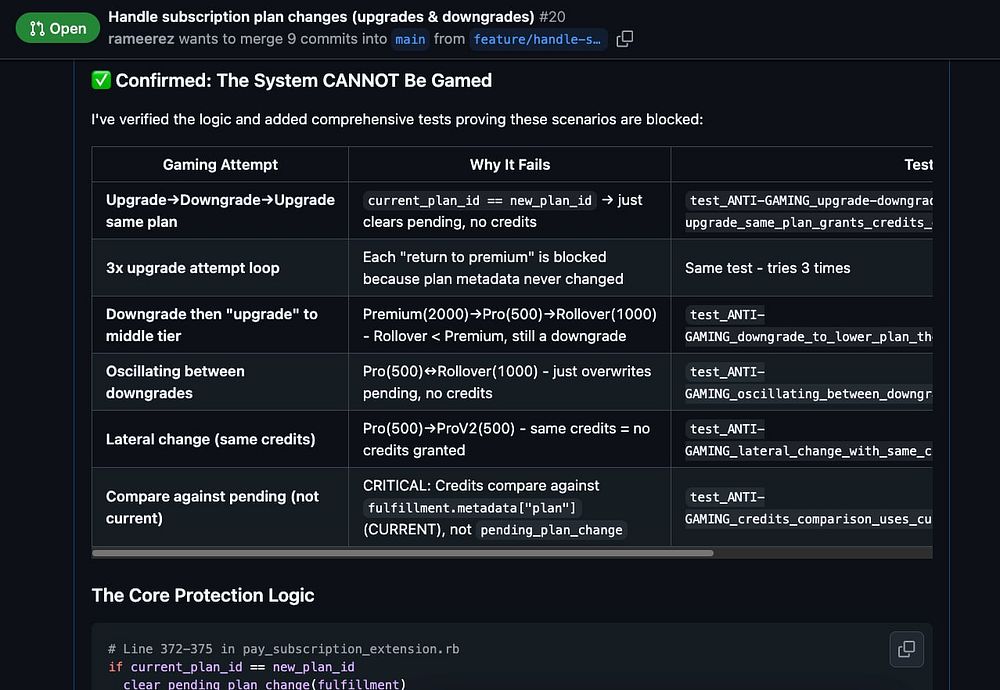Click the pull request title text

tap(321, 17)
